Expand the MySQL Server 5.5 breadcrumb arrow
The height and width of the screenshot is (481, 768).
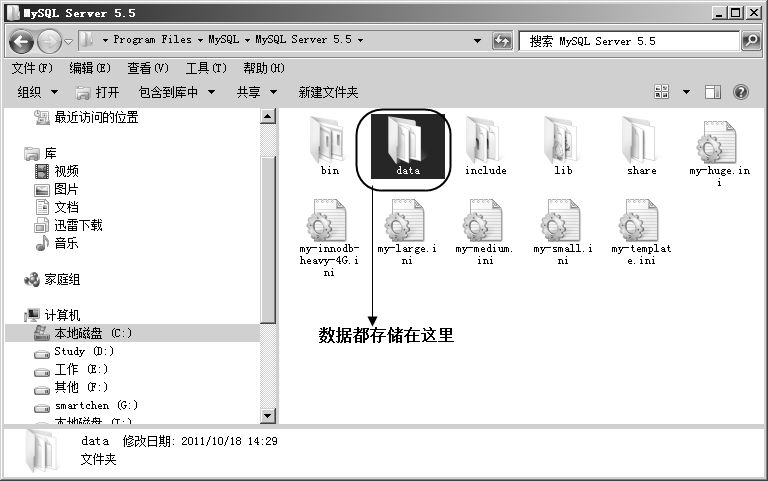pyautogui.click(x=360, y=40)
